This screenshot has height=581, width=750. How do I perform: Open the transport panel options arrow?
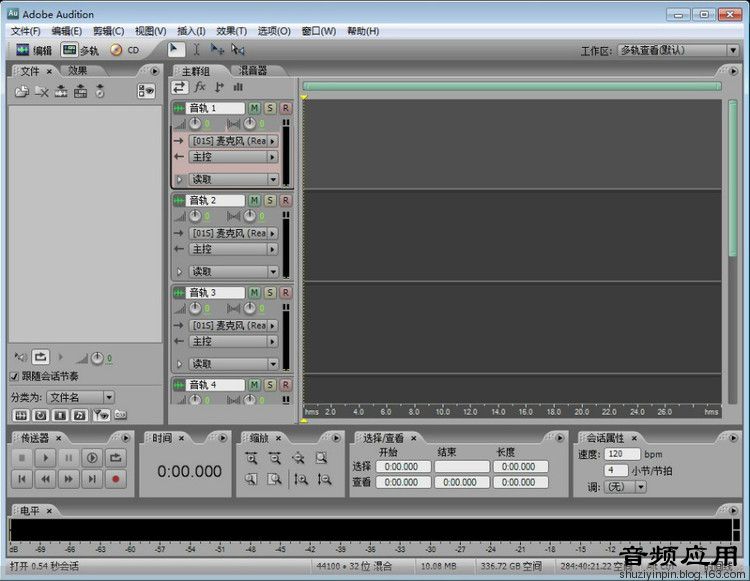tap(126, 438)
